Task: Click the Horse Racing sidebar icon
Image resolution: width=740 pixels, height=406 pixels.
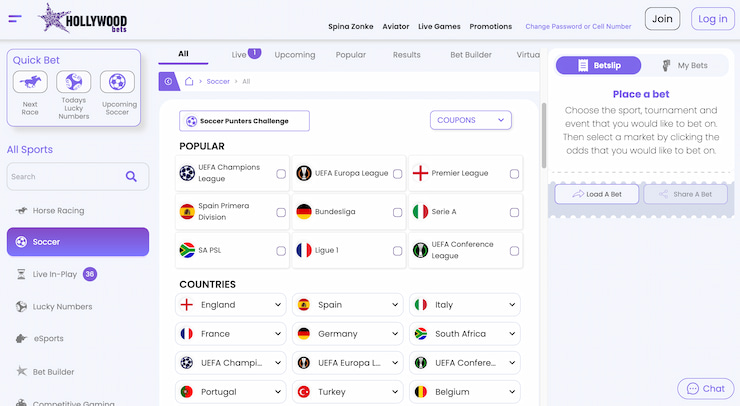Action: pos(21,211)
